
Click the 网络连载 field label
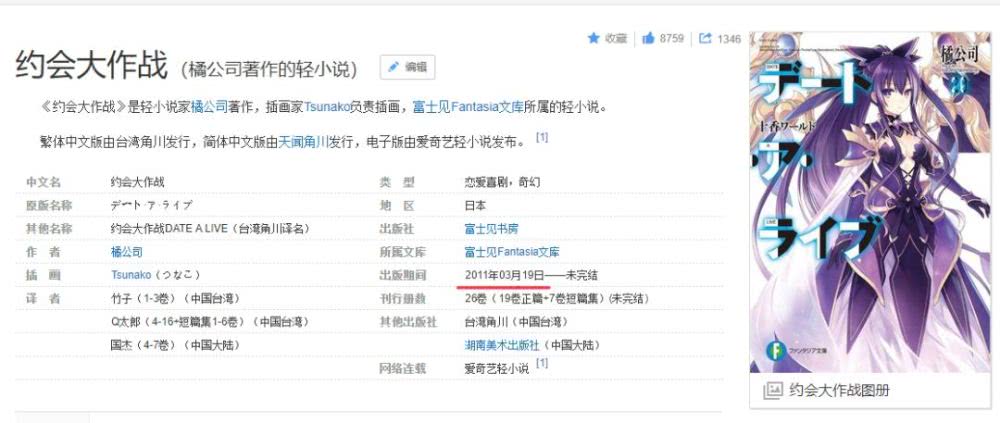[402, 368]
